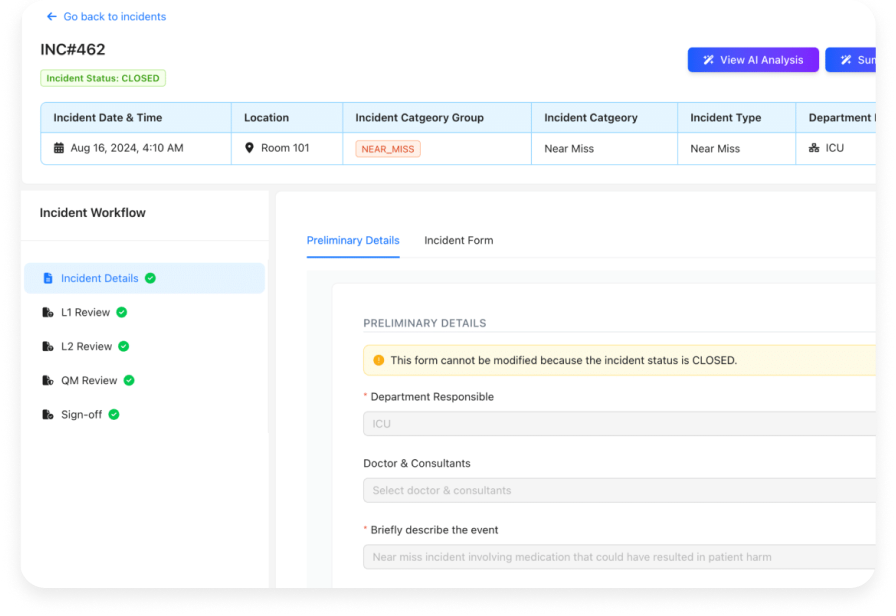Viewport: 896px width, 616px height.
Task: Open the Department Responsible dropdown
Action: click(x=620, y=424)
